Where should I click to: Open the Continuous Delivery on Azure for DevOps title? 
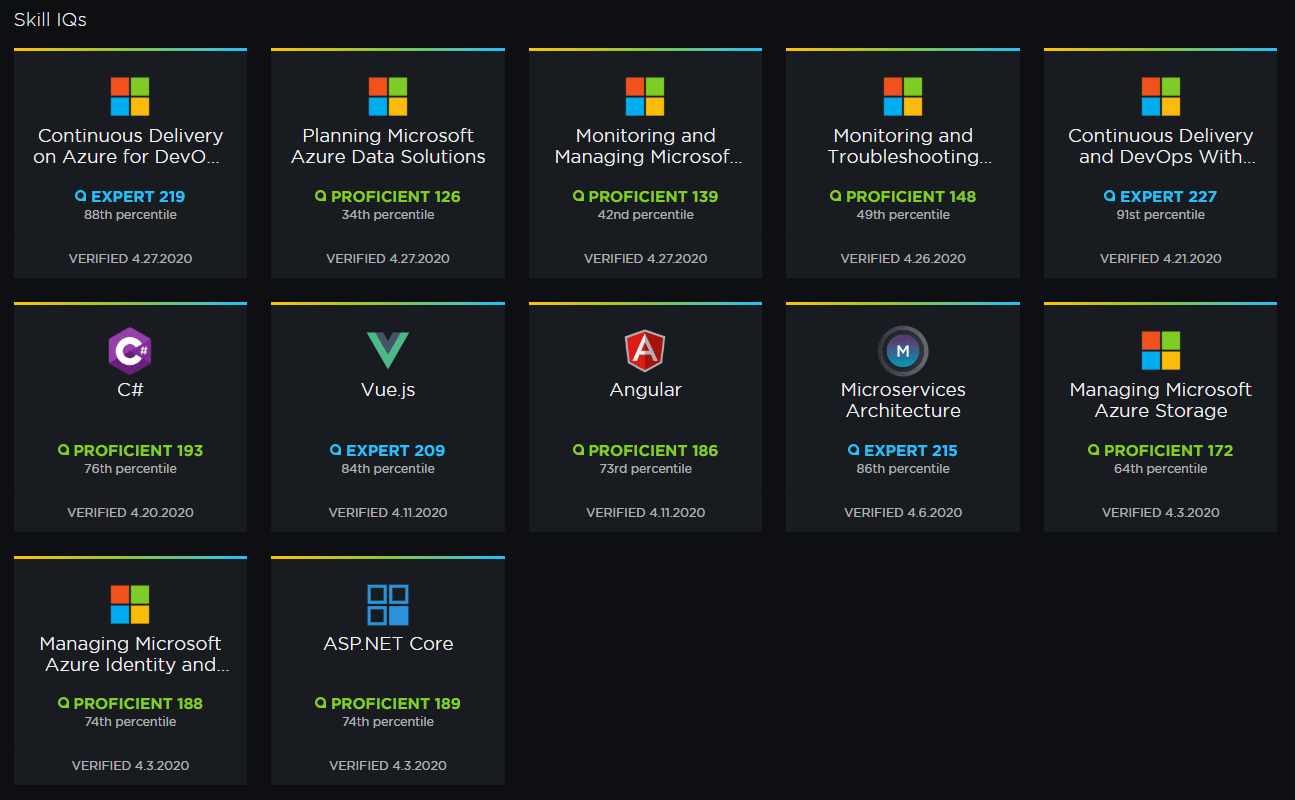pos(130,146)
